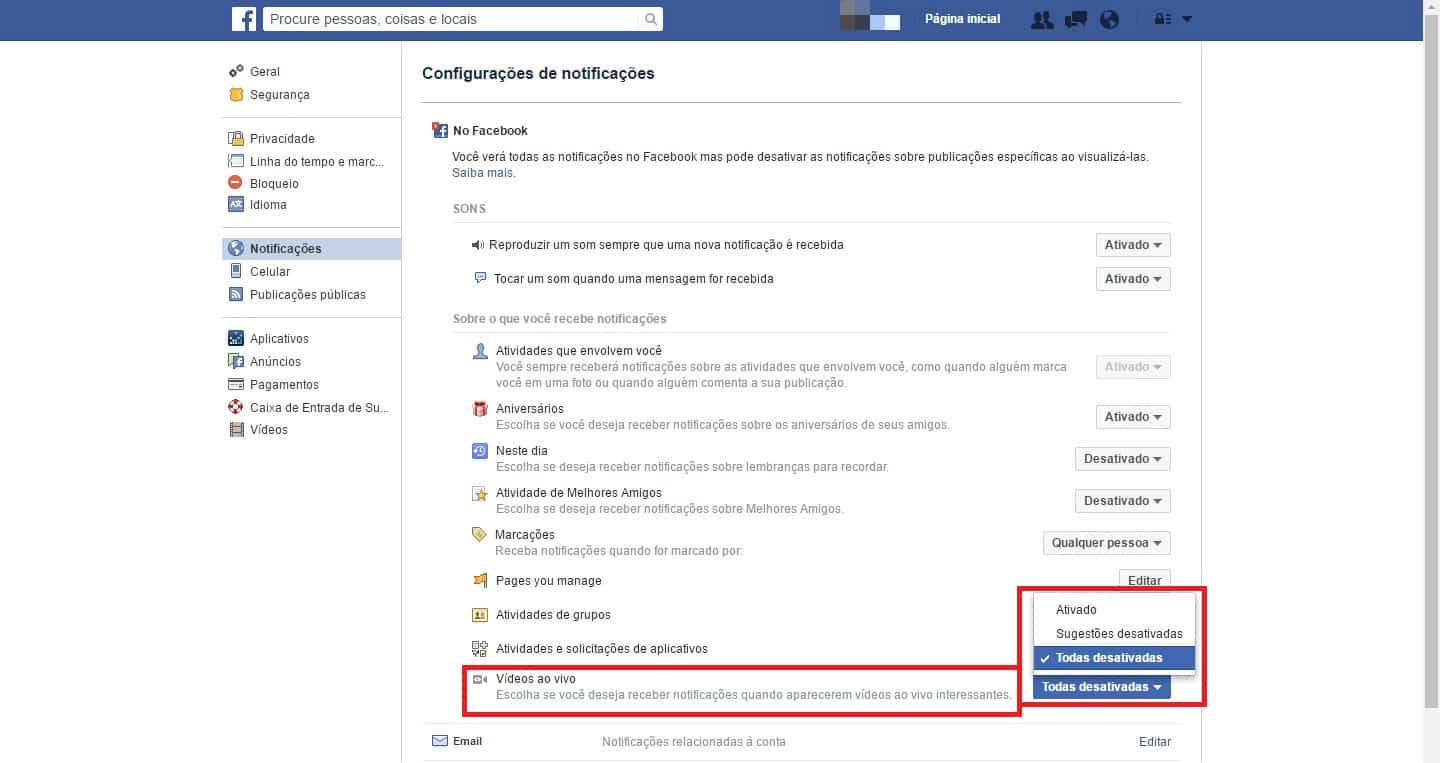Click the Vídeos ao vivo row title
1440x763 pixels.
(535, 679)
